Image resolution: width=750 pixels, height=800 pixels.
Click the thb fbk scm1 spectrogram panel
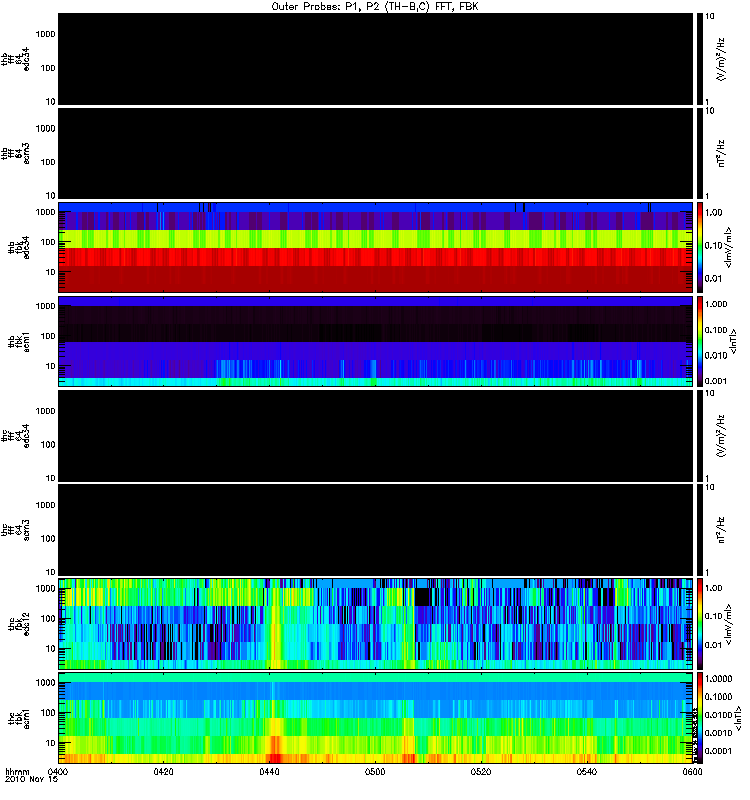(x=375, y=341)
